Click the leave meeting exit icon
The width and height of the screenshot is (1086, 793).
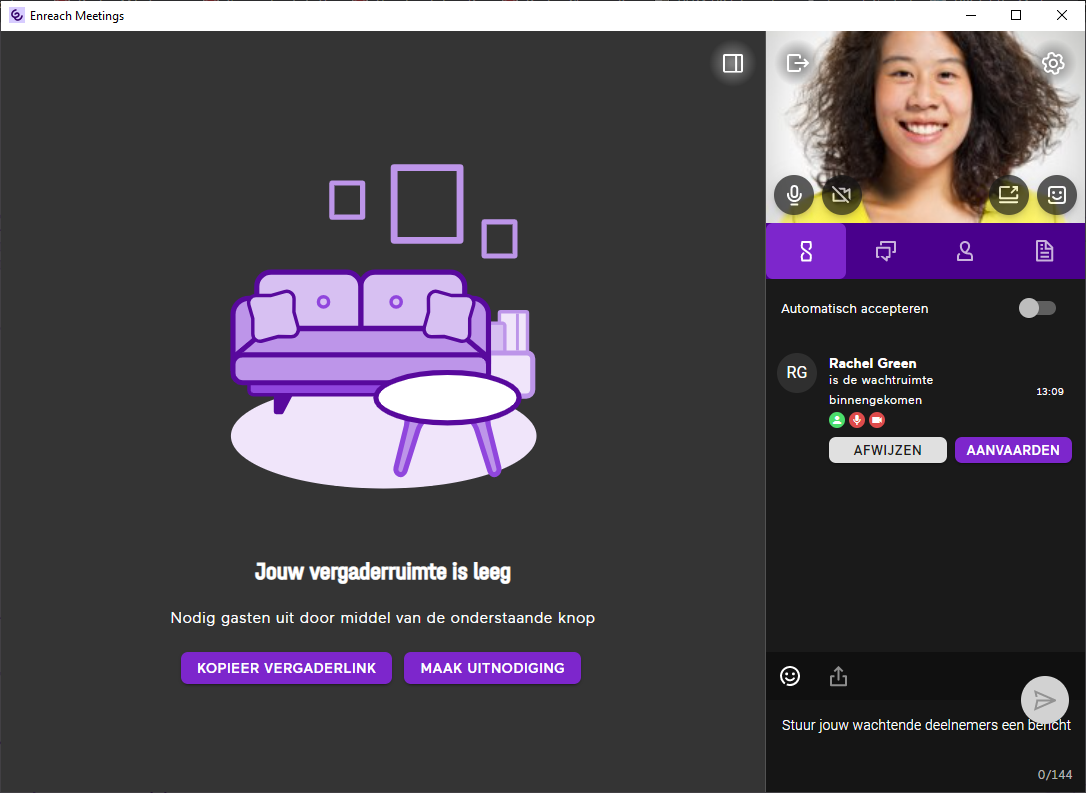tap(797, 64)
